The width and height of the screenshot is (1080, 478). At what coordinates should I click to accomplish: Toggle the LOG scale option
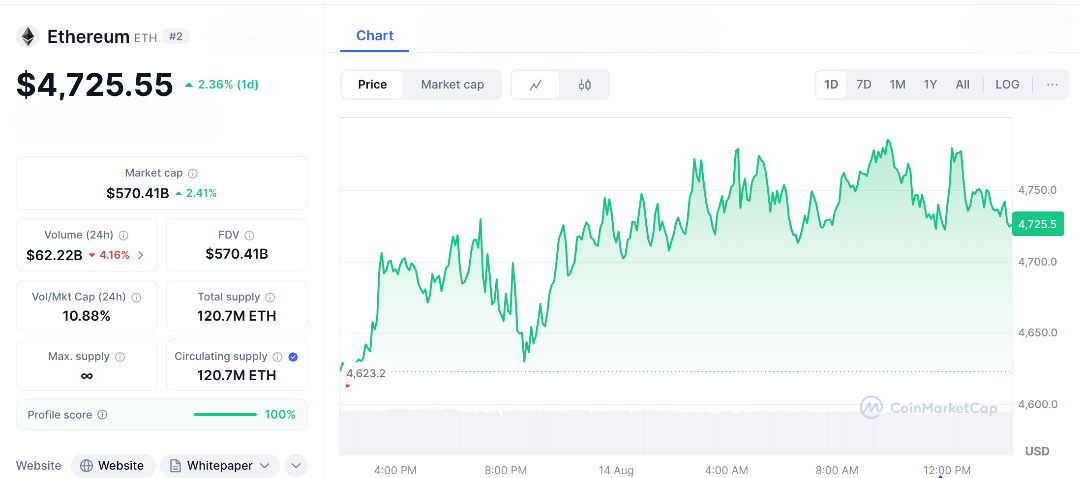point(1007,85)
